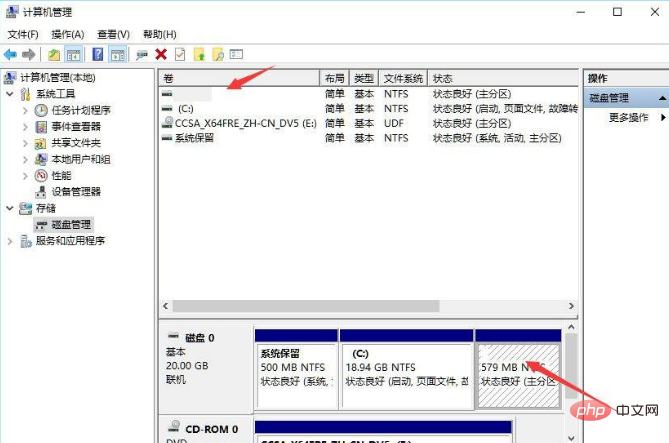
Task: Click the System Tools wrench icon
Action: [x=26, y=94]
